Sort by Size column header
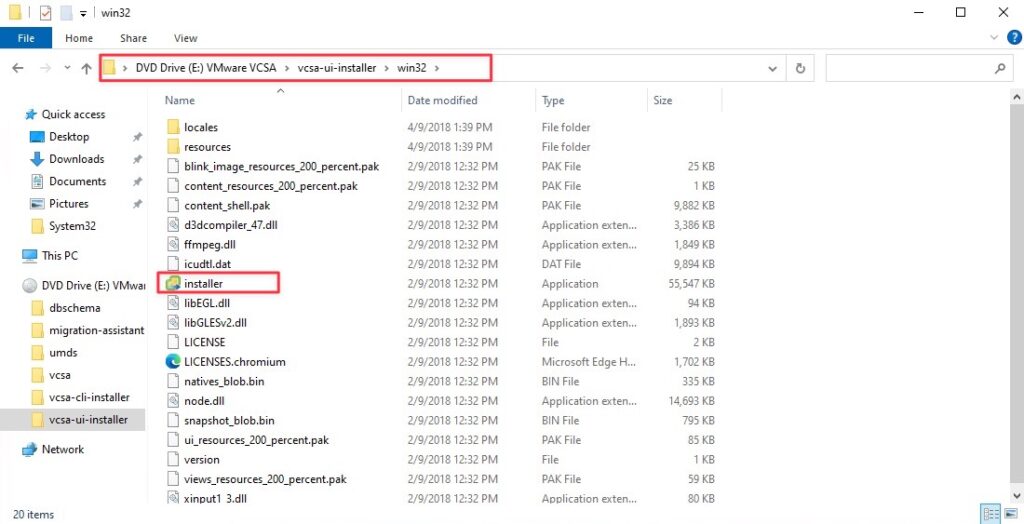Screen dimensions: 1024x524 [662, 100]
